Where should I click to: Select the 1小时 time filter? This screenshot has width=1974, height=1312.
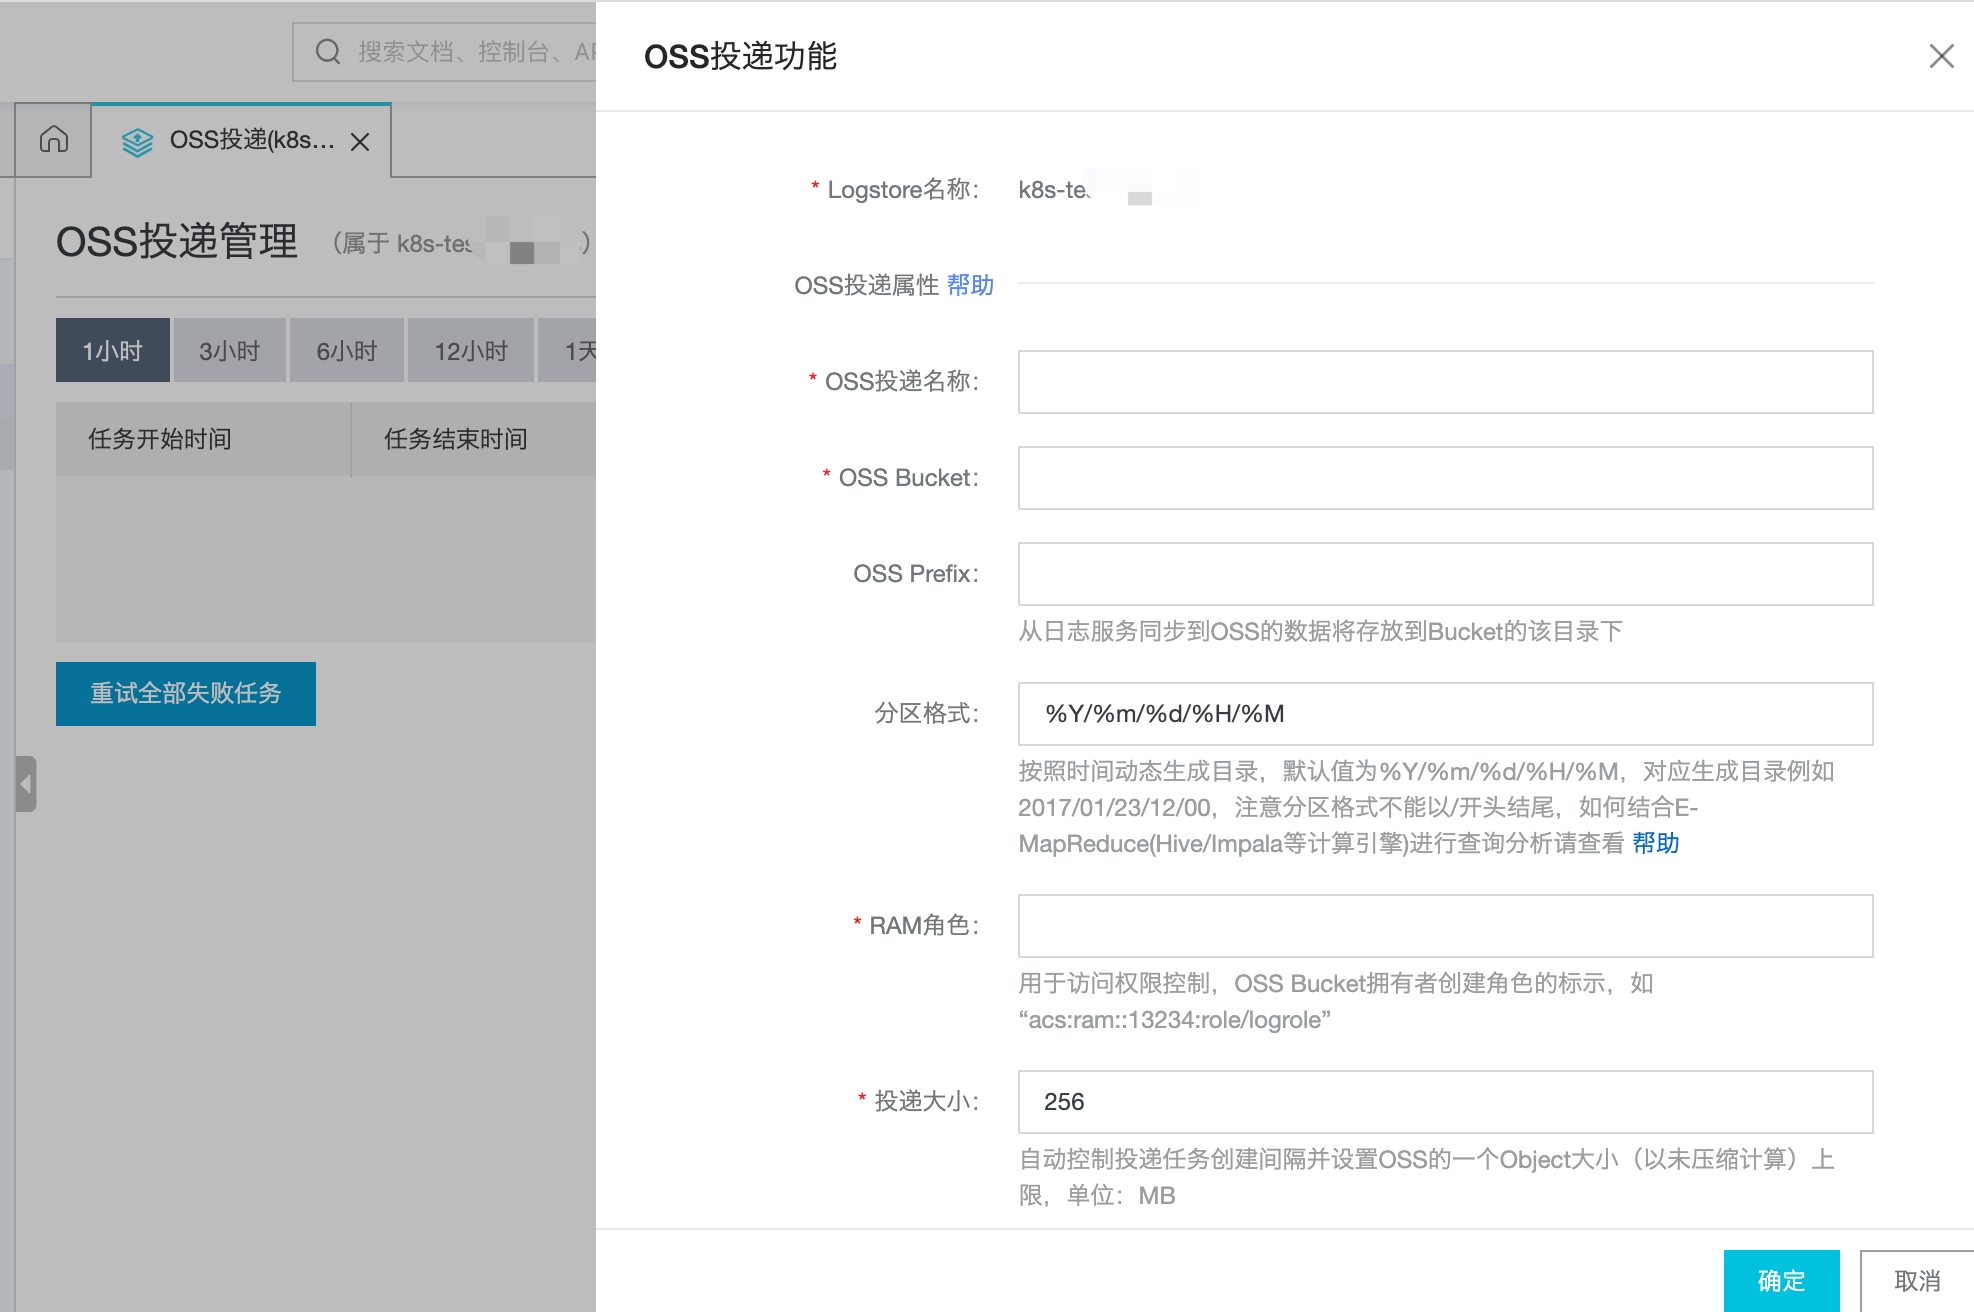(112, 350)
